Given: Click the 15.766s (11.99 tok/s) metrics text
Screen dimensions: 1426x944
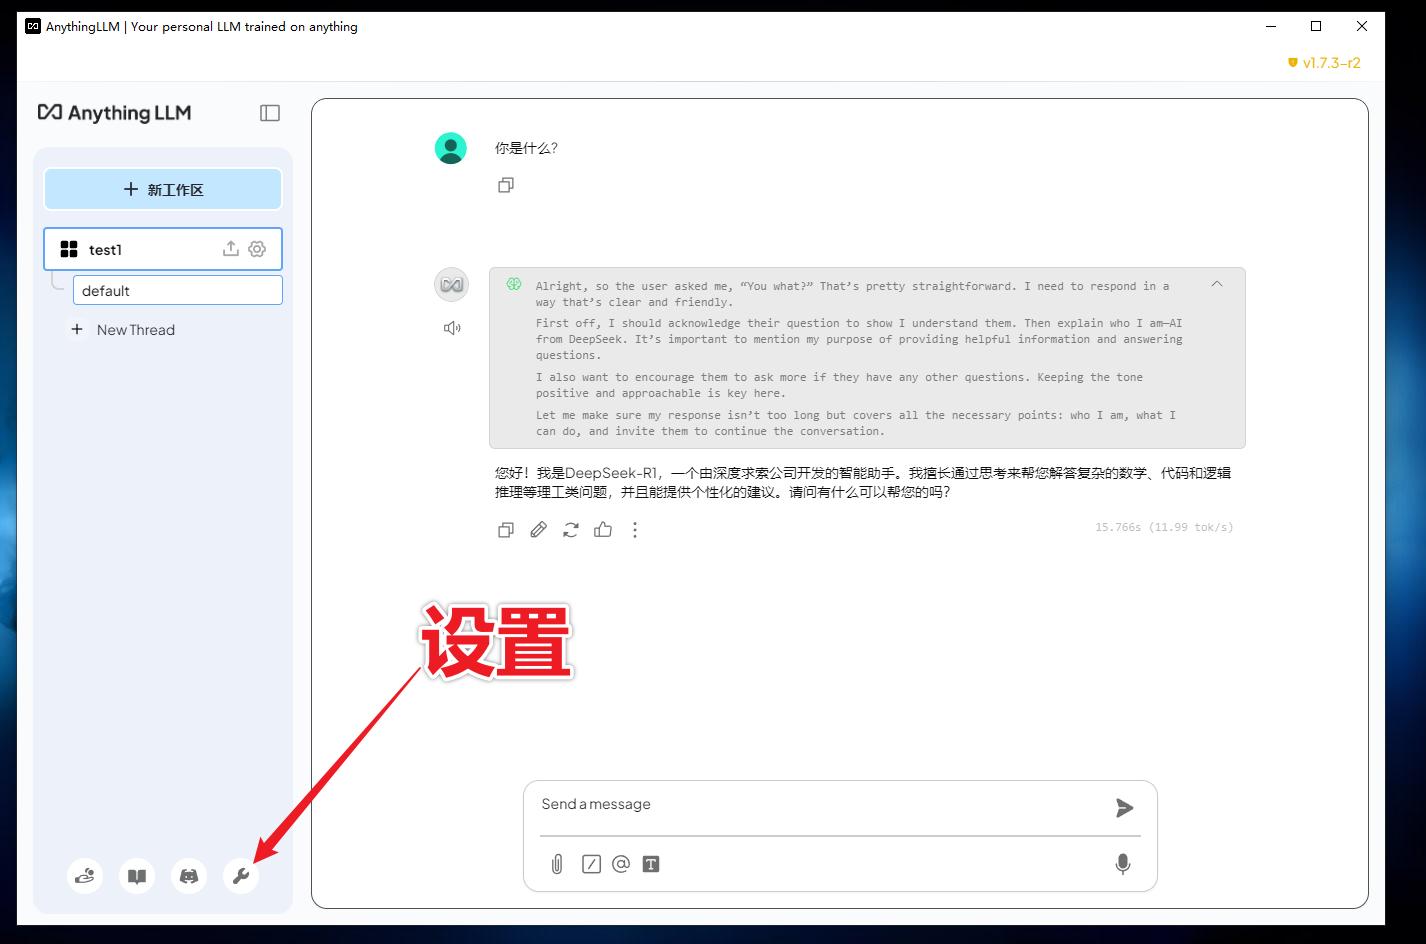Looking at the screenshot, I should (x=1164, y=527).
